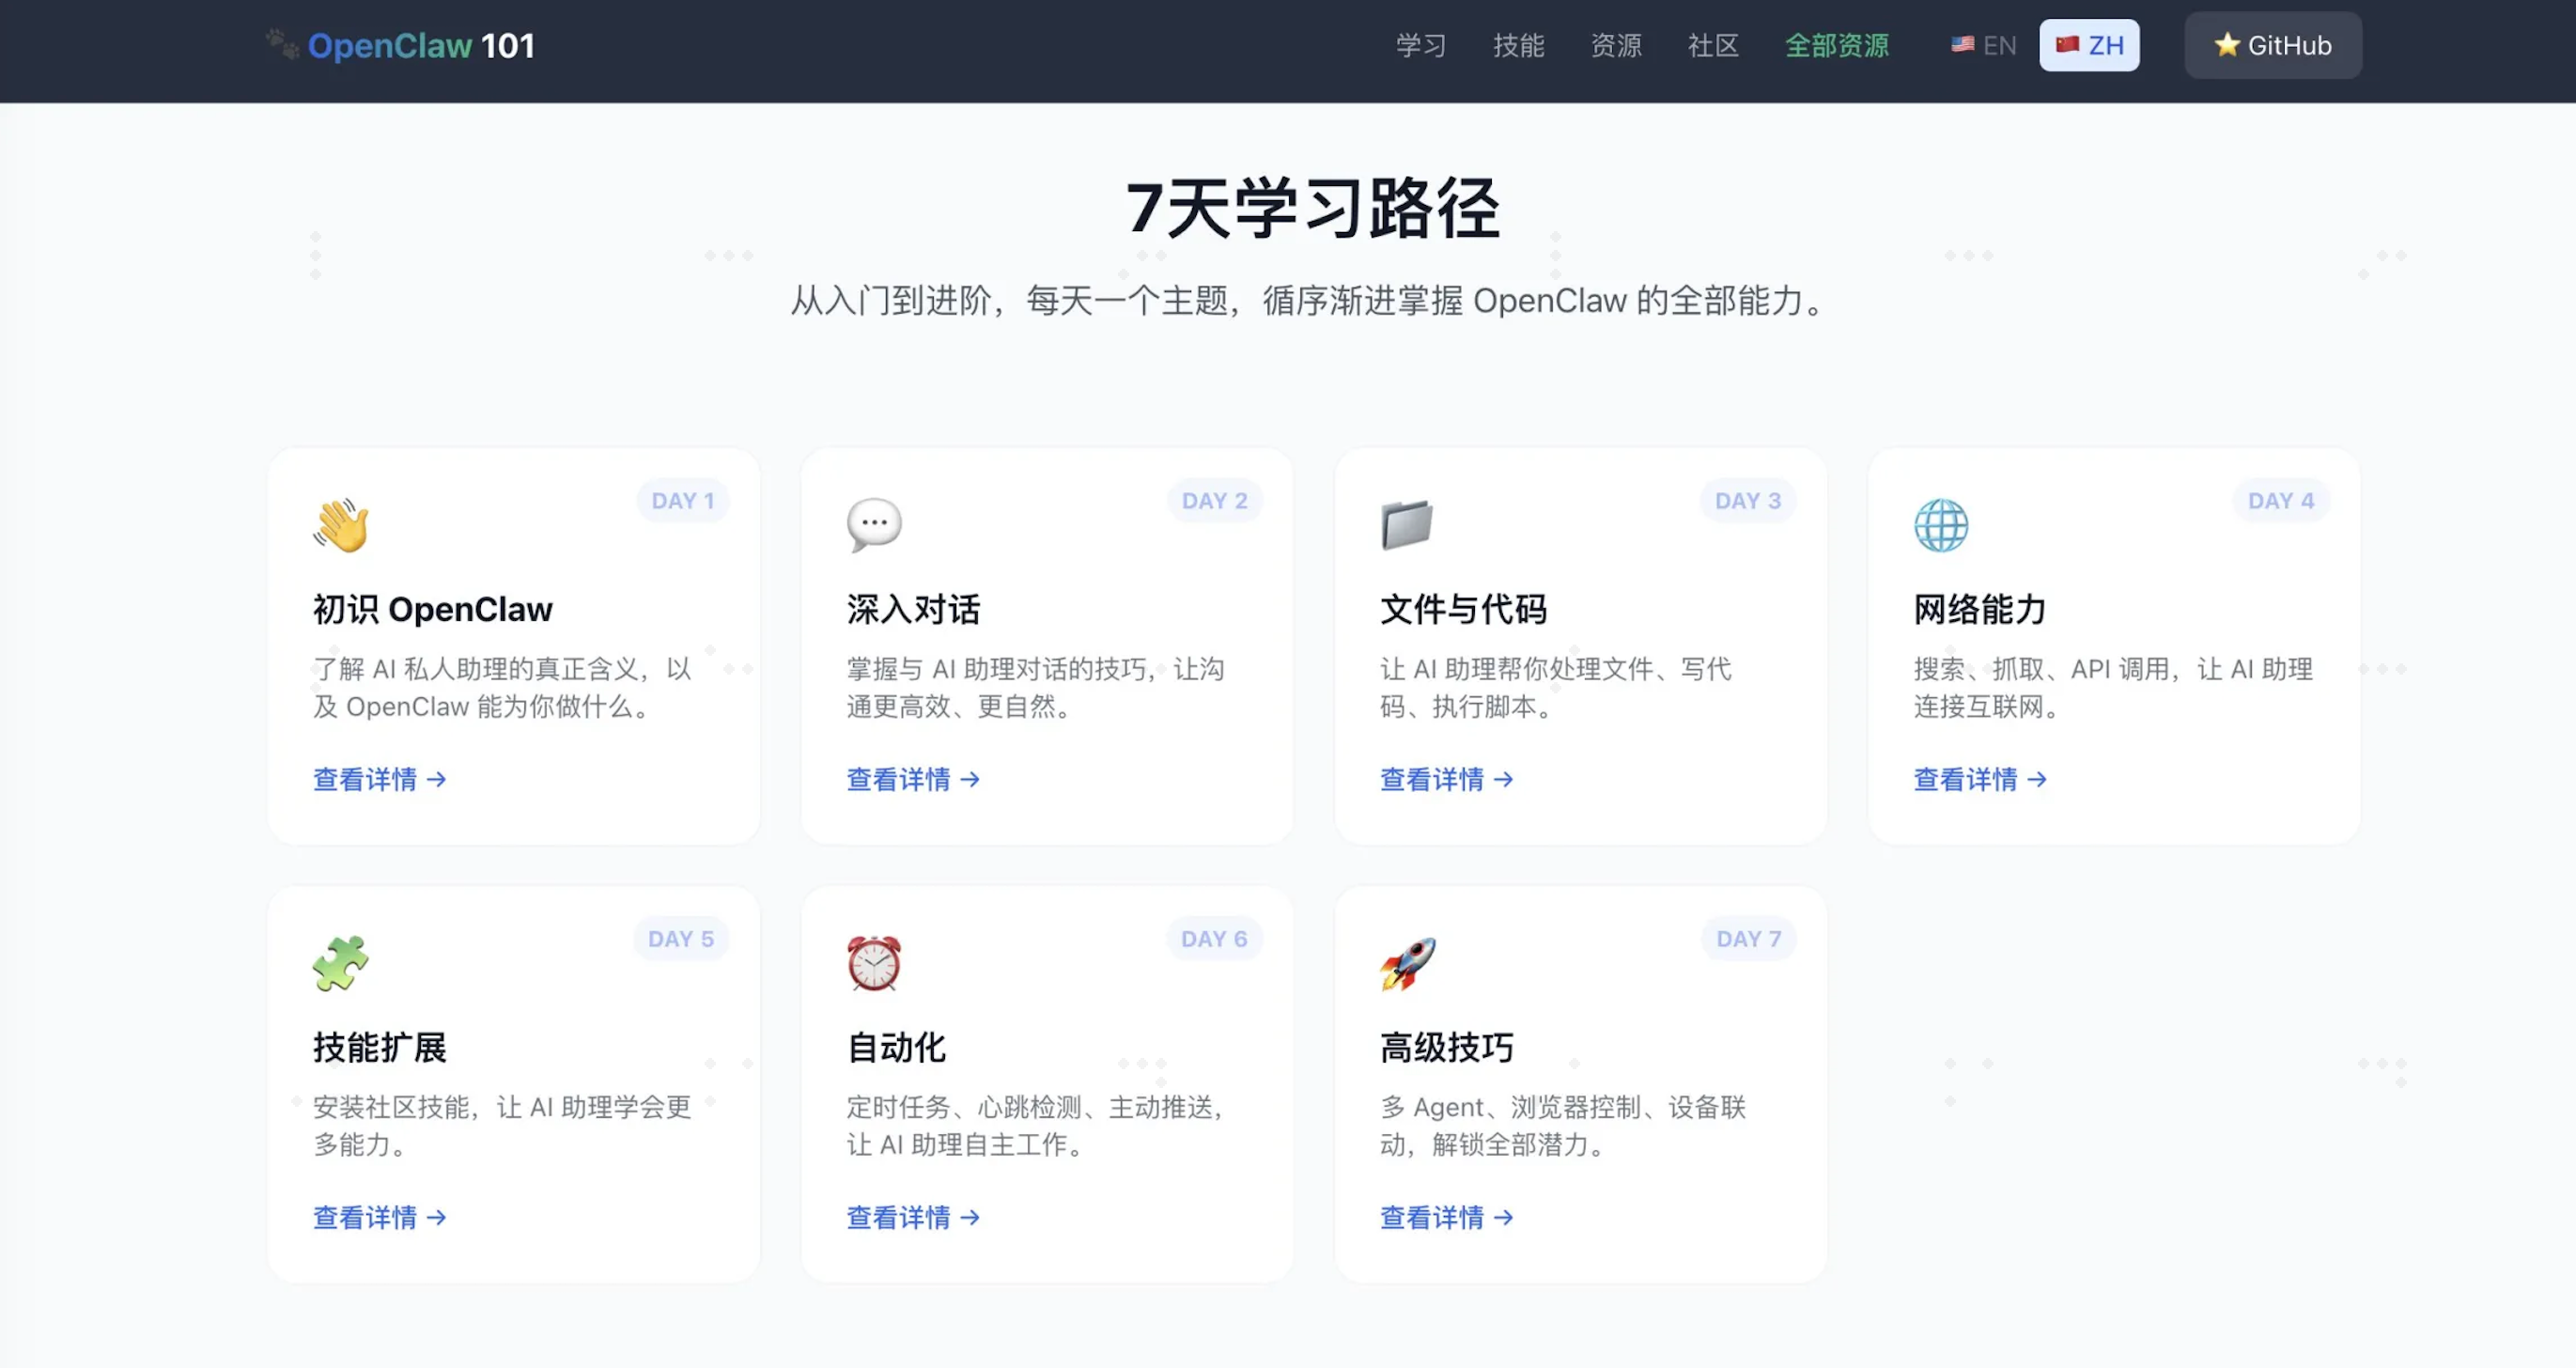Navigate to 社区 in the header
This screenshot has width=2576, height=1368.
[1713, 45]
